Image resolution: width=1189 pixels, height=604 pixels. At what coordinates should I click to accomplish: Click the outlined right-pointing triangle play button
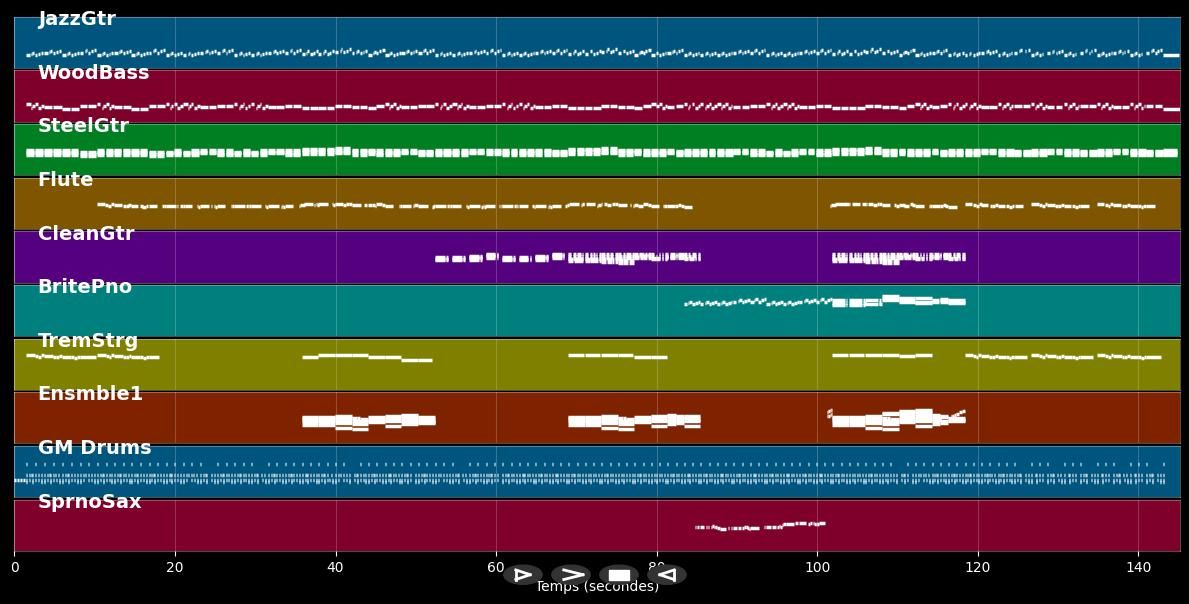(x=522, y=575)
